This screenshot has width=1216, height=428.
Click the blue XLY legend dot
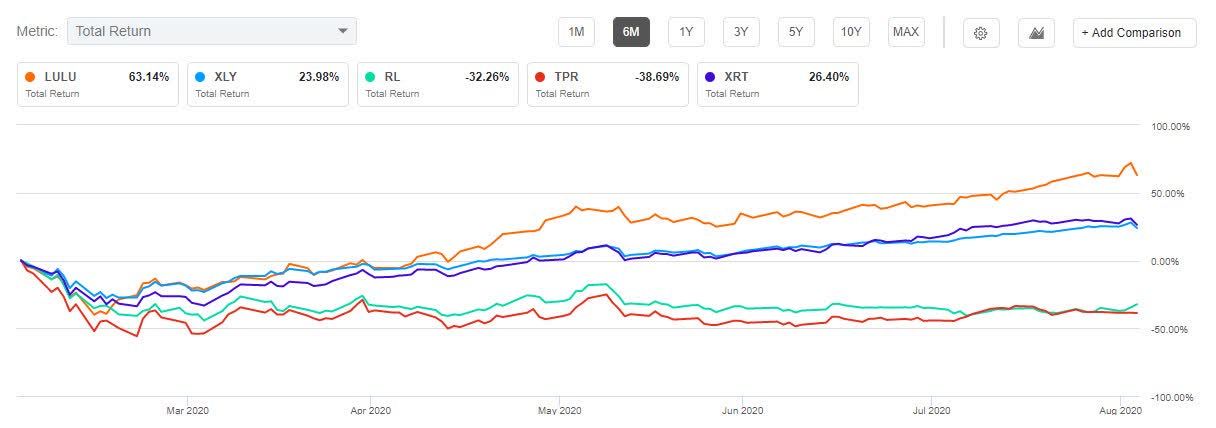coord(201,76)
